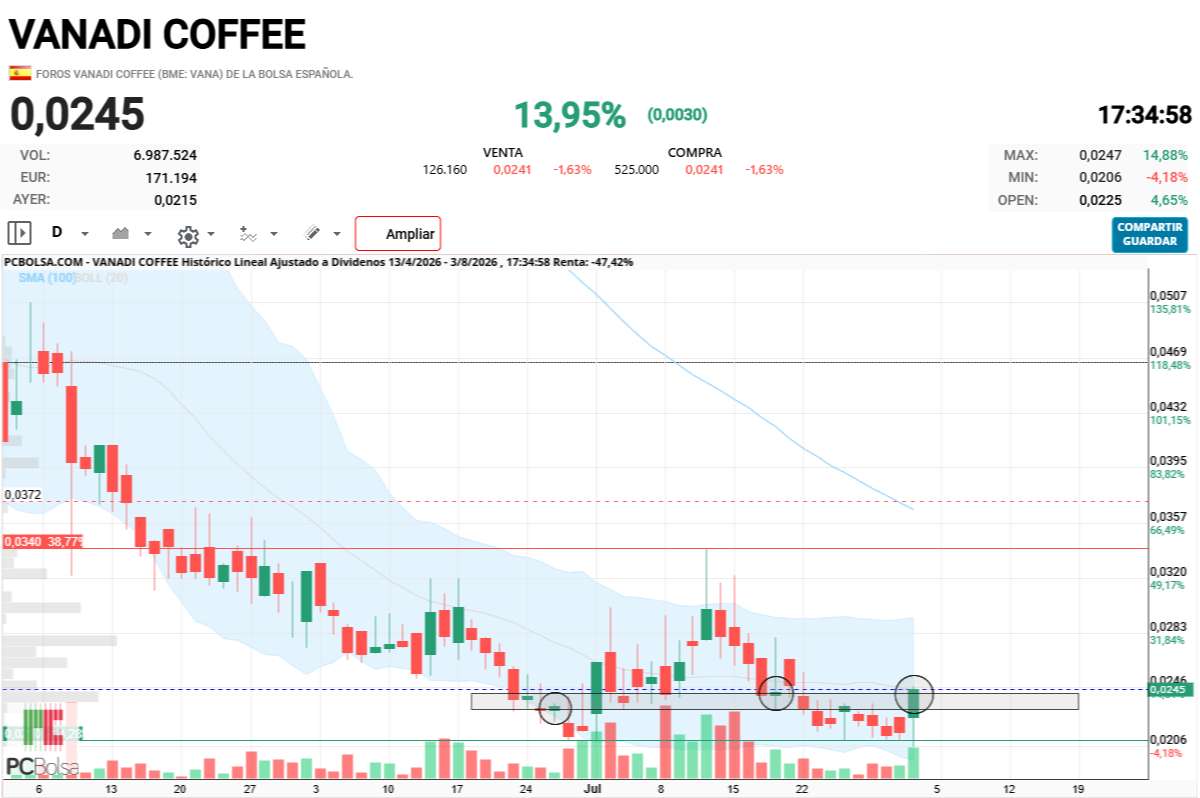Expand the chart type dropdown arrow
The height and width of the screenshot is (798, 1200).
(148, 234)
